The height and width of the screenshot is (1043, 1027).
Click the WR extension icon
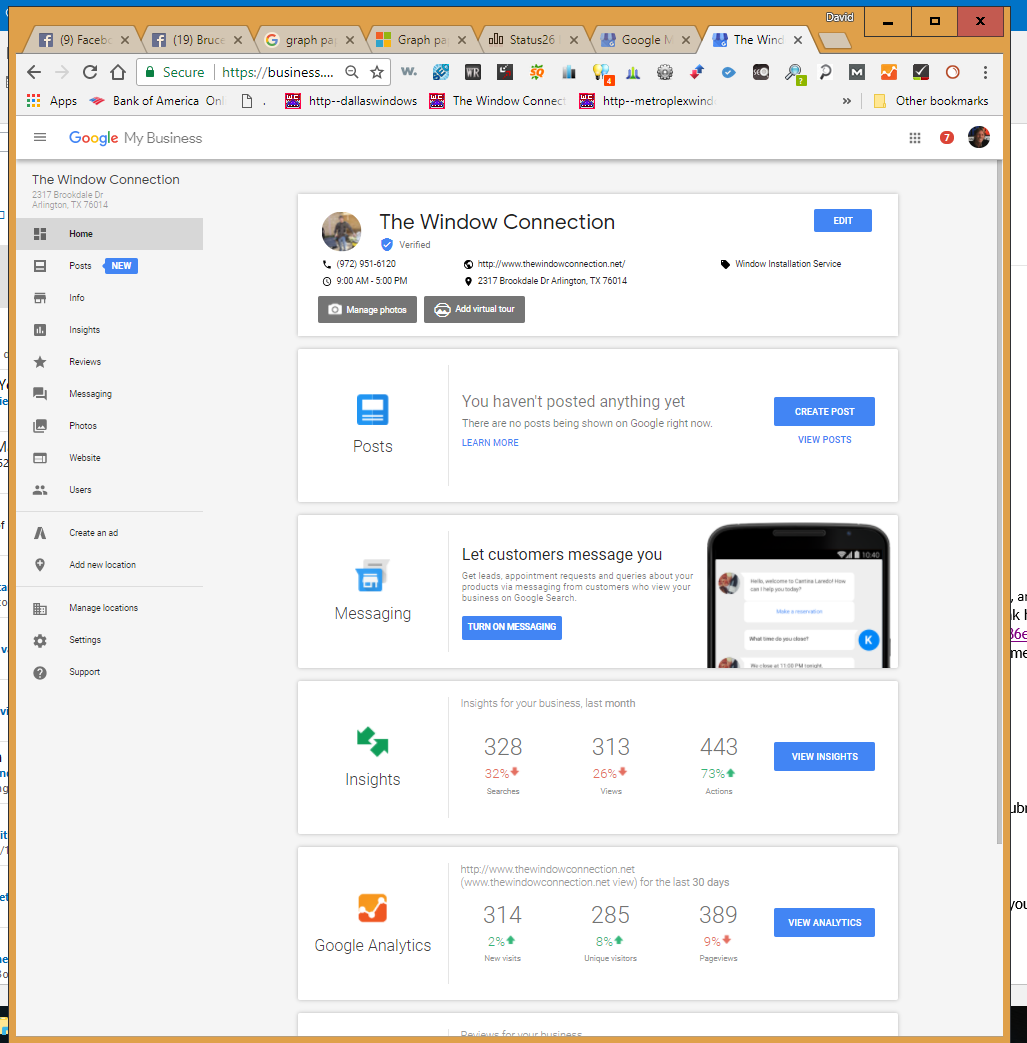click(x=472, y=72)
